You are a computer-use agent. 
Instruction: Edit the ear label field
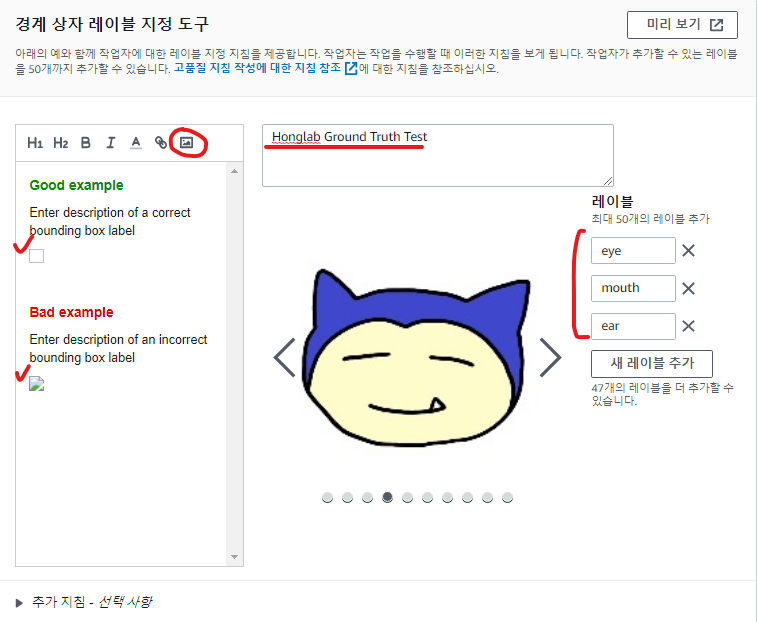coord(633,326)
